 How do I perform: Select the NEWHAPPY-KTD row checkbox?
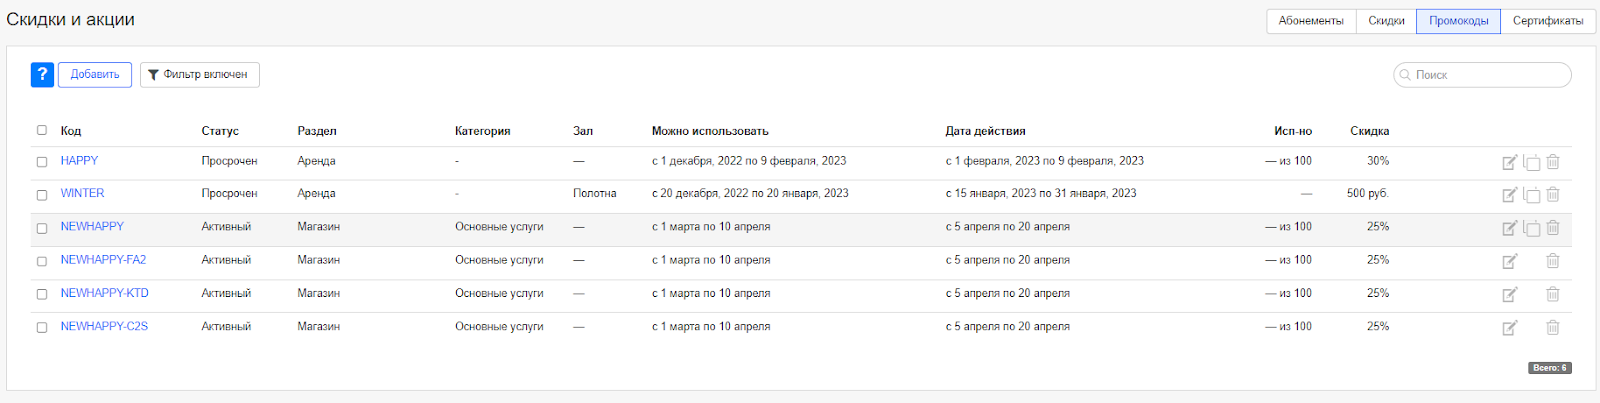coord(42,294)
